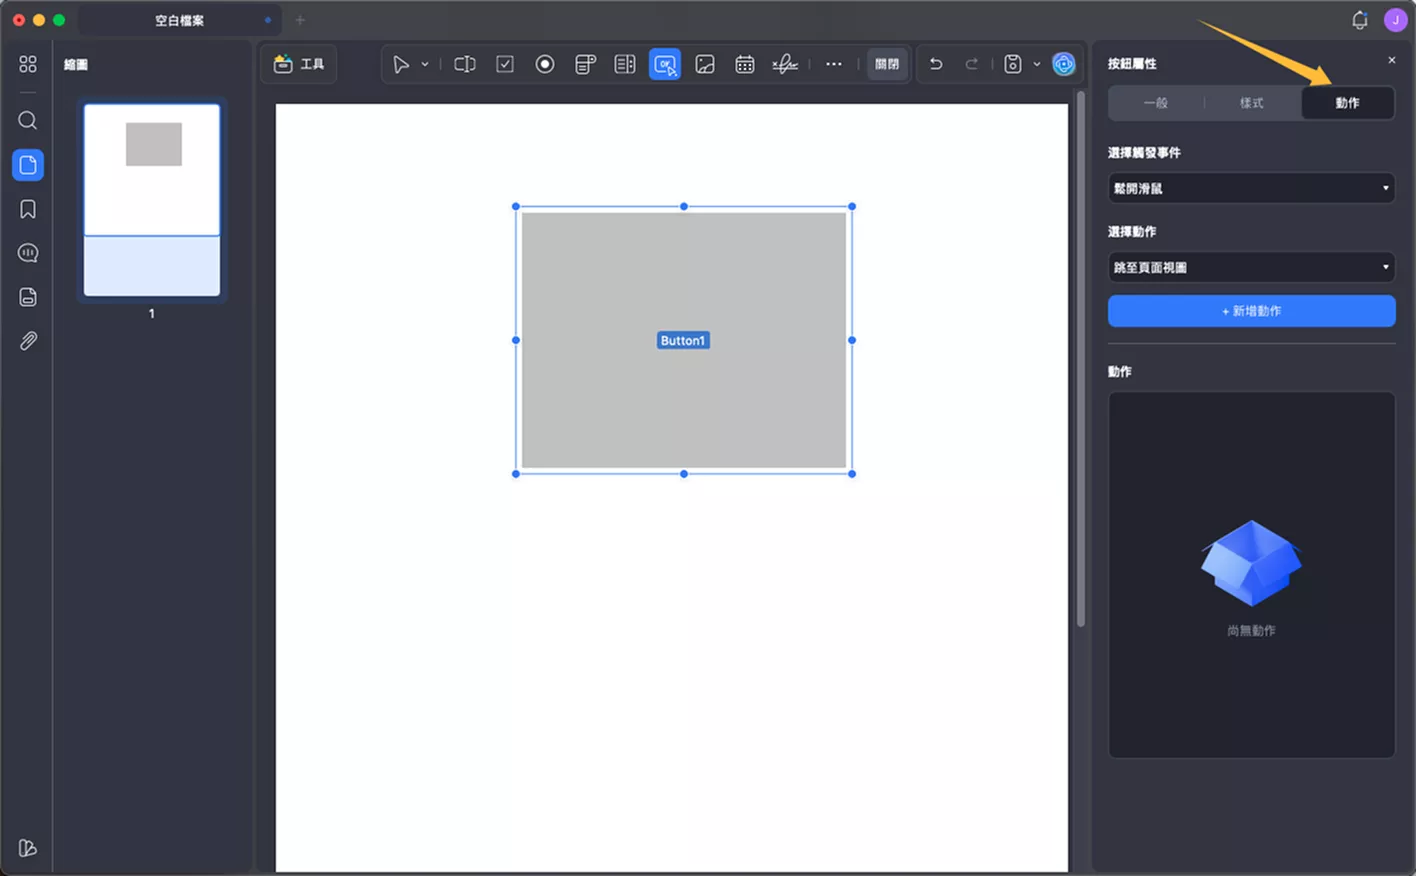1416x876 pixels.
Task: Click the 關閉 close form editing button
Action: click(x=887, y=64)
